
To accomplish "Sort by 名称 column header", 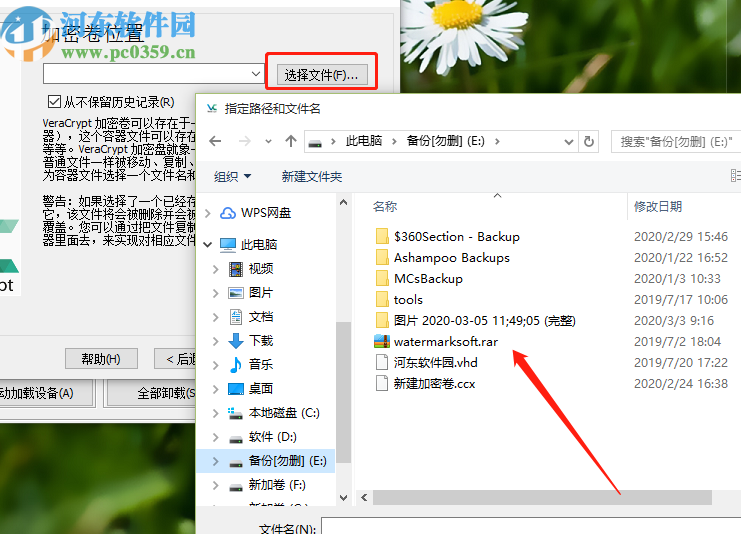I will coord(385,207).
